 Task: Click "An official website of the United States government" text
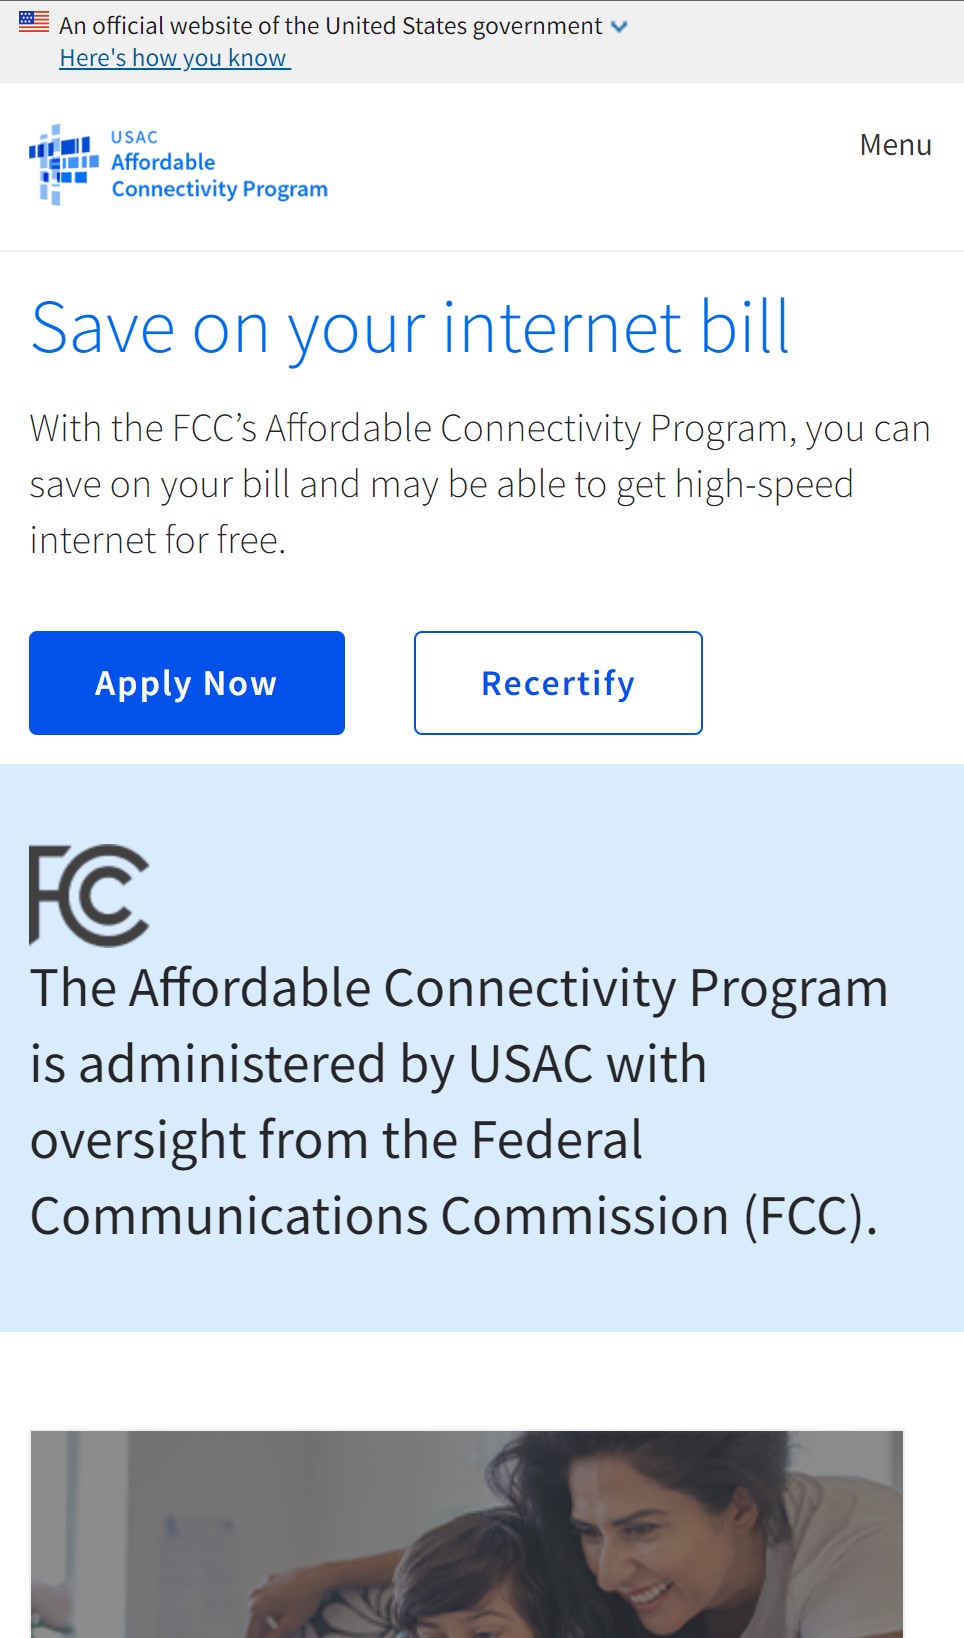pyautogui.click(x=331, y=26)
